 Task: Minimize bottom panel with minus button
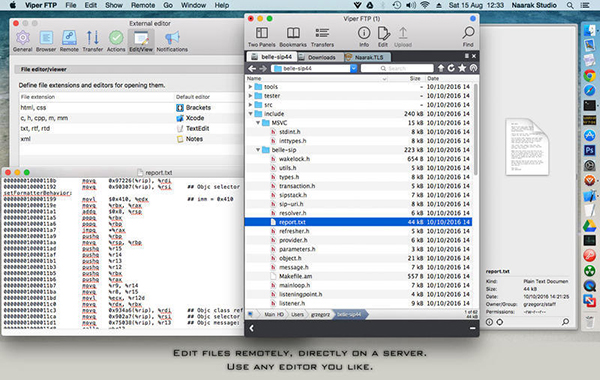(x=473, y=328)
